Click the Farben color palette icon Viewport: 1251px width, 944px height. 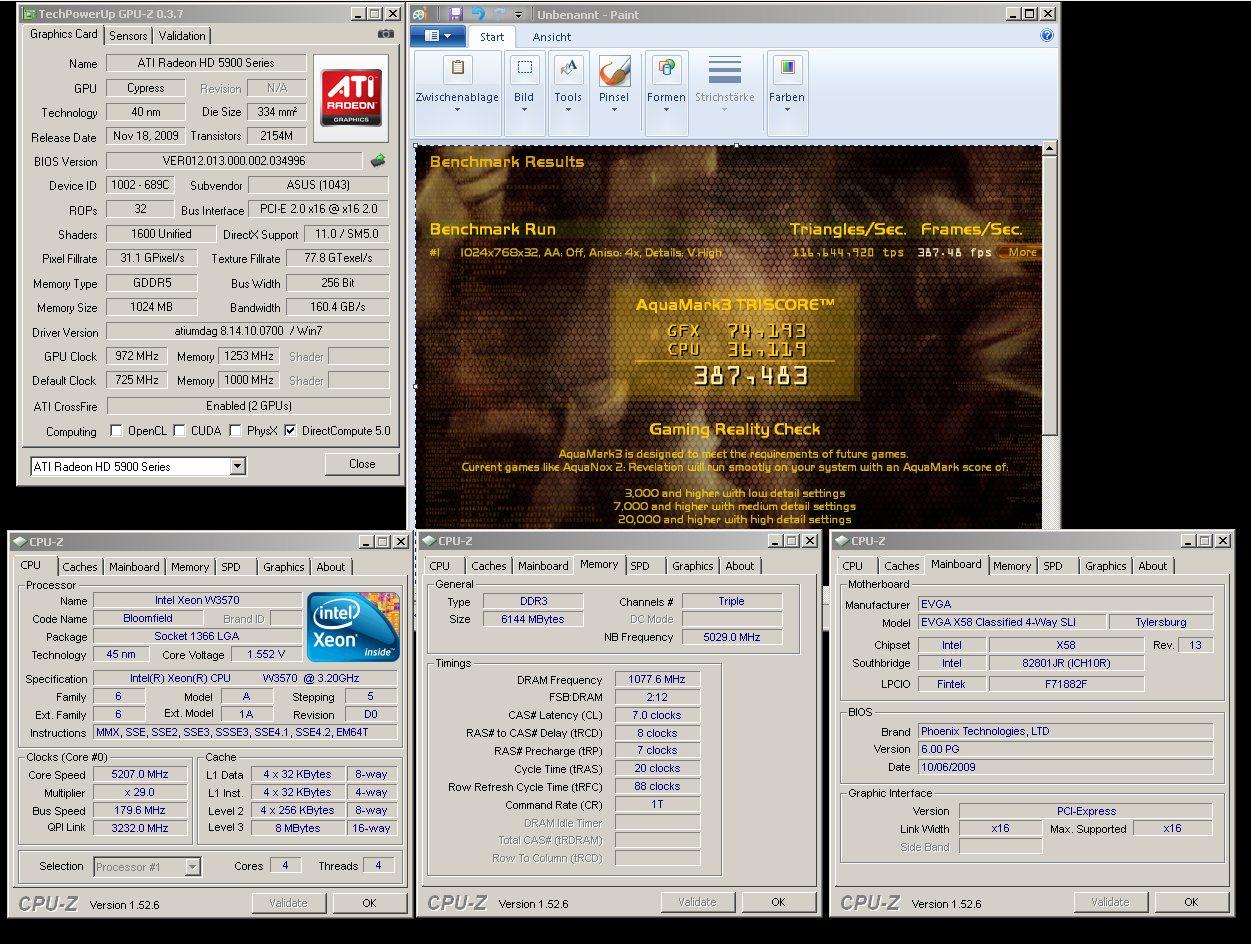click(x=787, y=68)
